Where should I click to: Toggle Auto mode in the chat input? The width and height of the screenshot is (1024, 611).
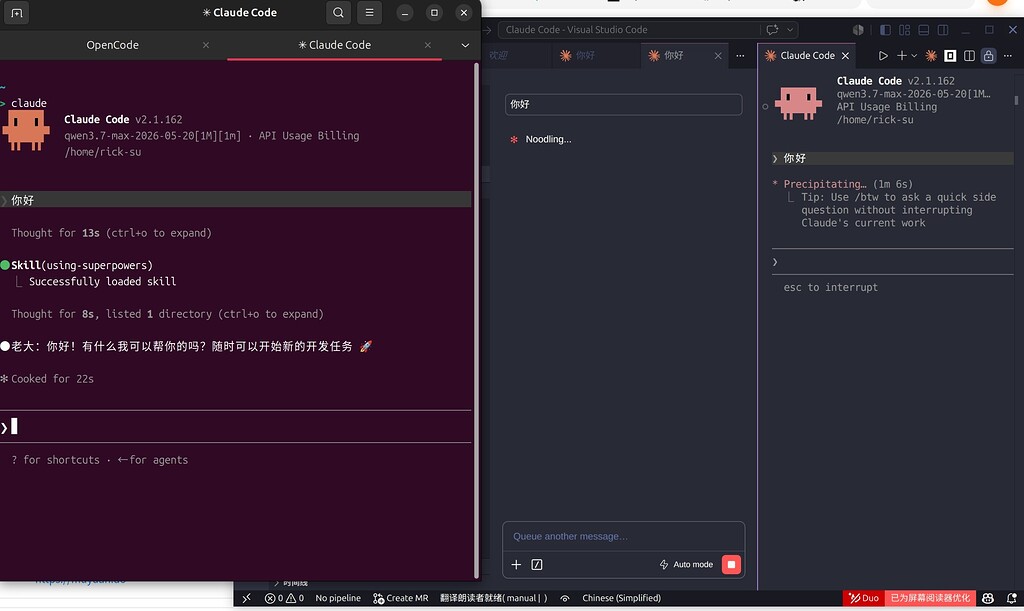click(686, 565)
